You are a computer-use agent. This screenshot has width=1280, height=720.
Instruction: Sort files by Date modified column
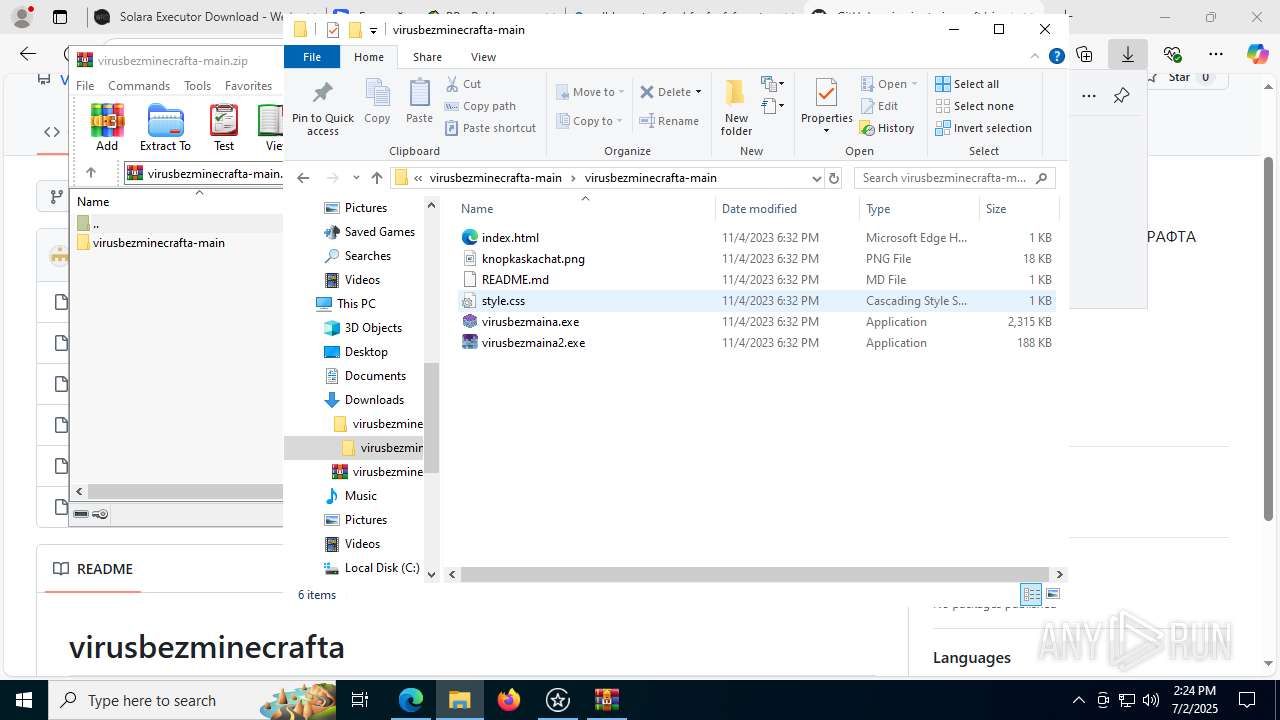[787, 209]
